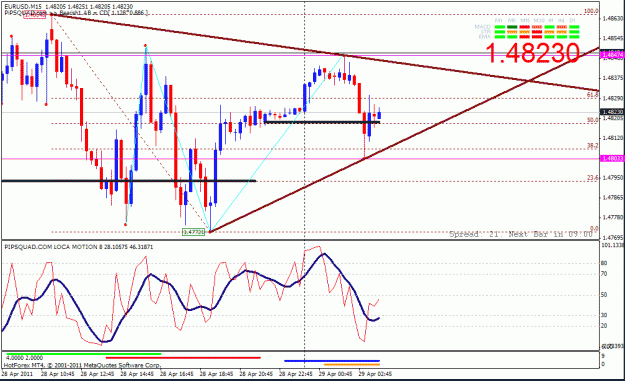Screen dimensions: 625x381
Task: Click the 29 Apr 00:45 time label
Action: point(335,374)
